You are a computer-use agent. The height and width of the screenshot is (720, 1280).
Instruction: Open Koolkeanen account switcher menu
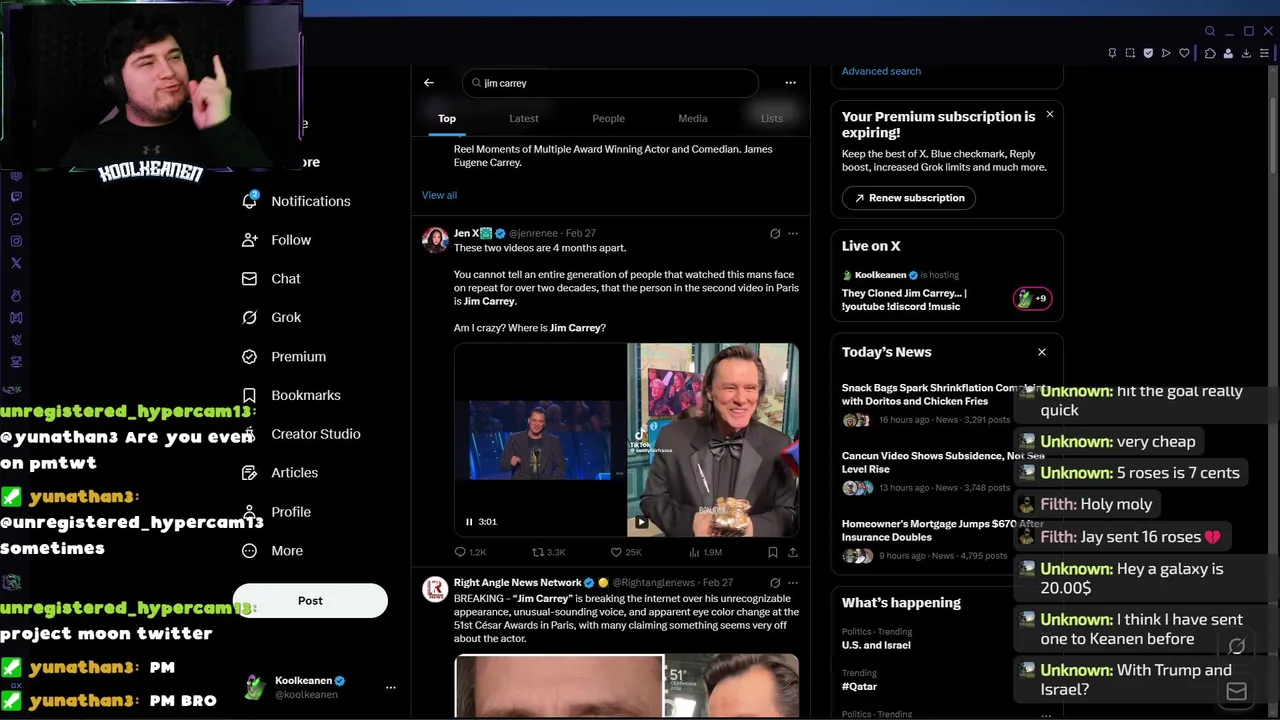pyautogui.click(x=391, y=687)
